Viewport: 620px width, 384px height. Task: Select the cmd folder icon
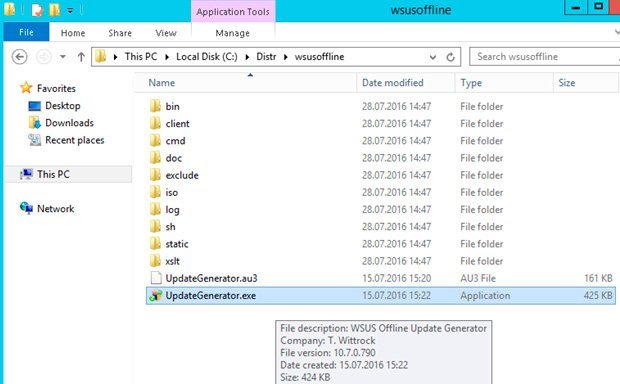156,140
